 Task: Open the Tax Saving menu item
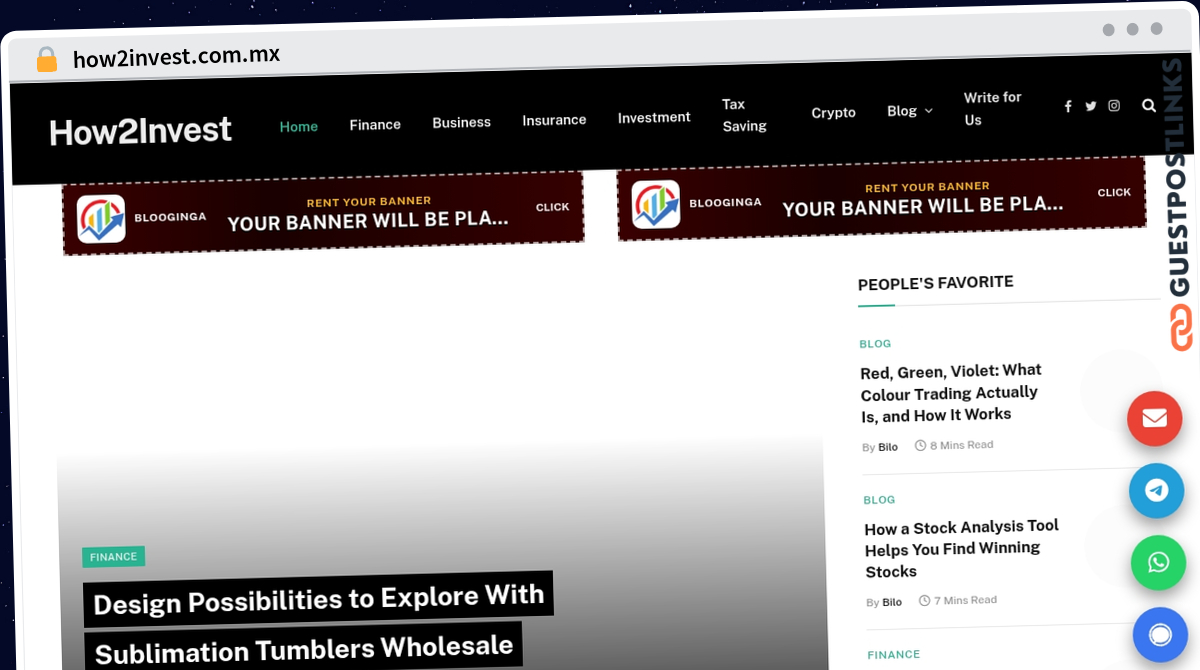tap(745, 115)
